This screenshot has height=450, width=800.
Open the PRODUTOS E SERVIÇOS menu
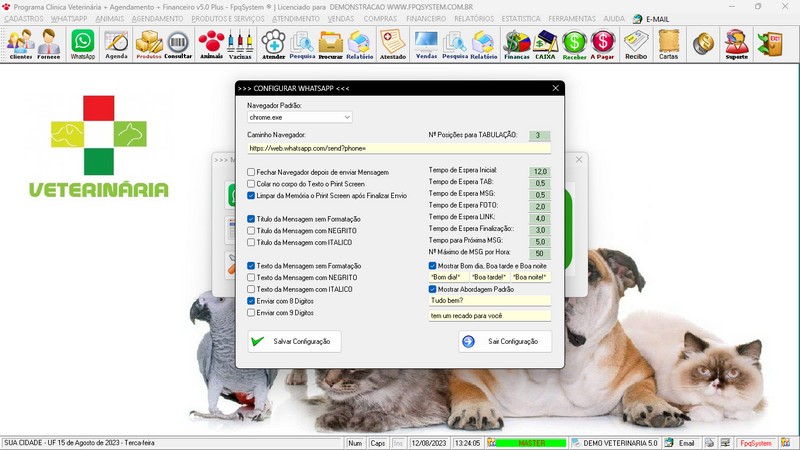click(x=228, y=19)
